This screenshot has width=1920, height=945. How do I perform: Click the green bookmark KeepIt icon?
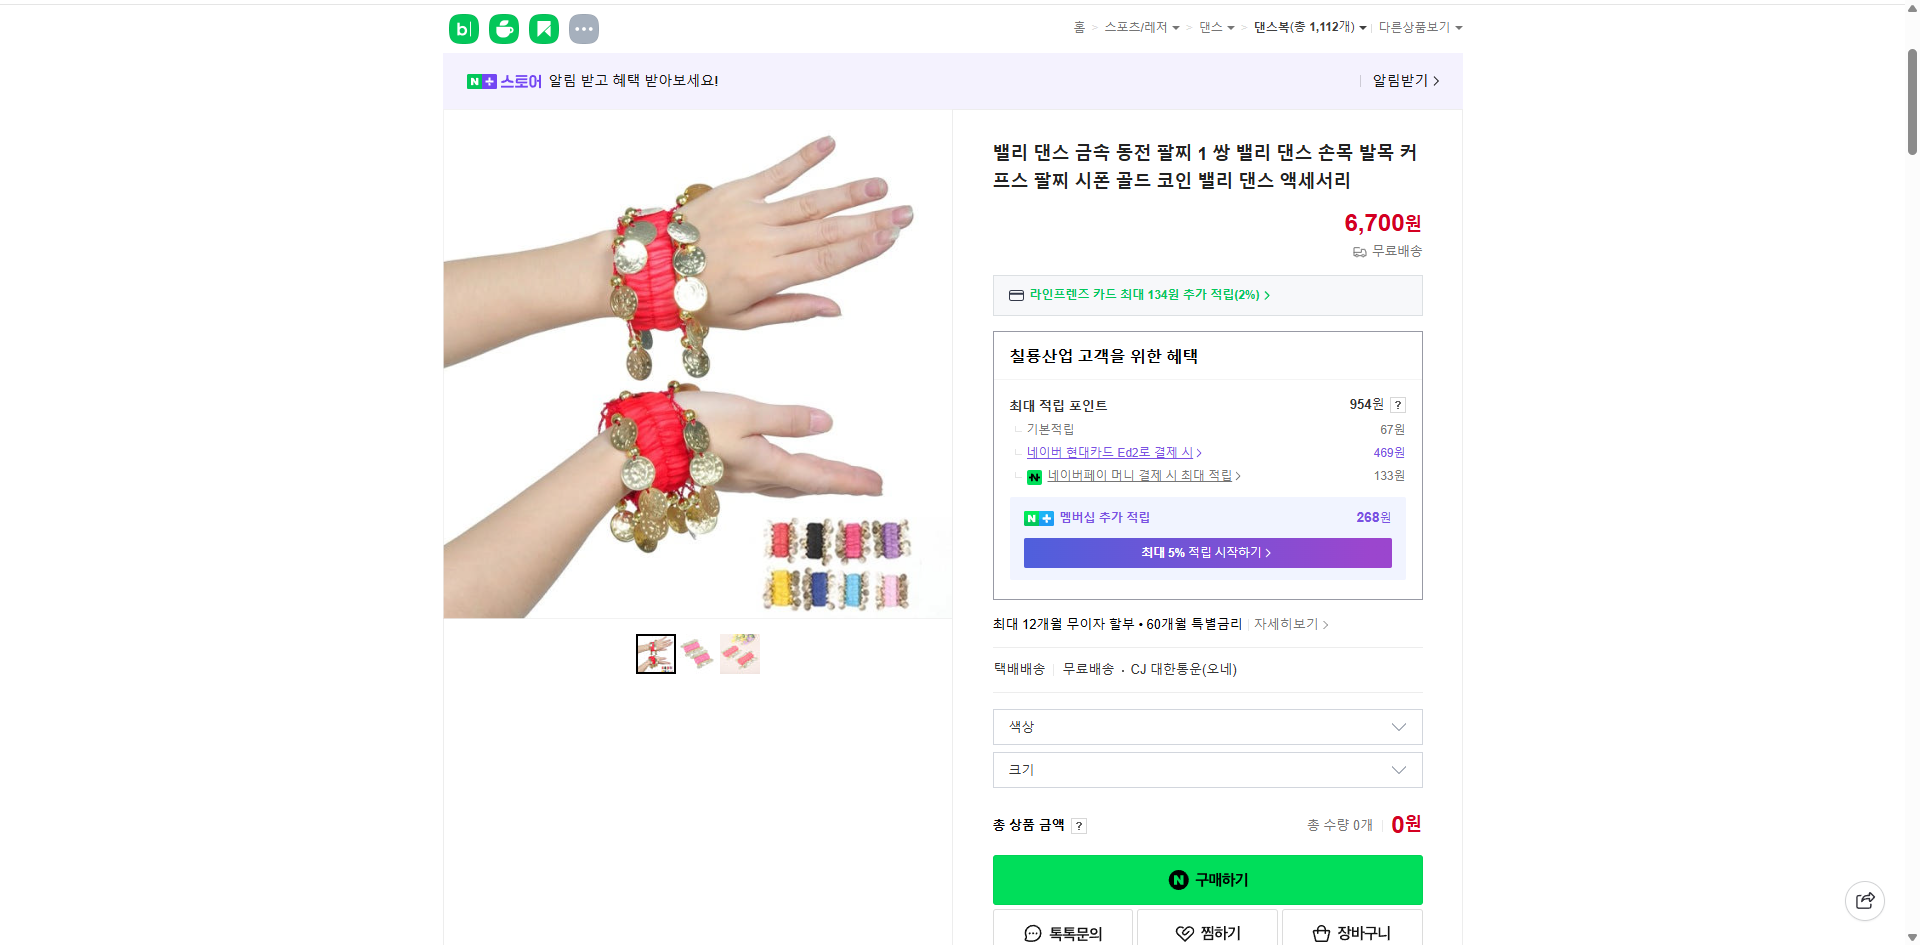pos(543,29)
